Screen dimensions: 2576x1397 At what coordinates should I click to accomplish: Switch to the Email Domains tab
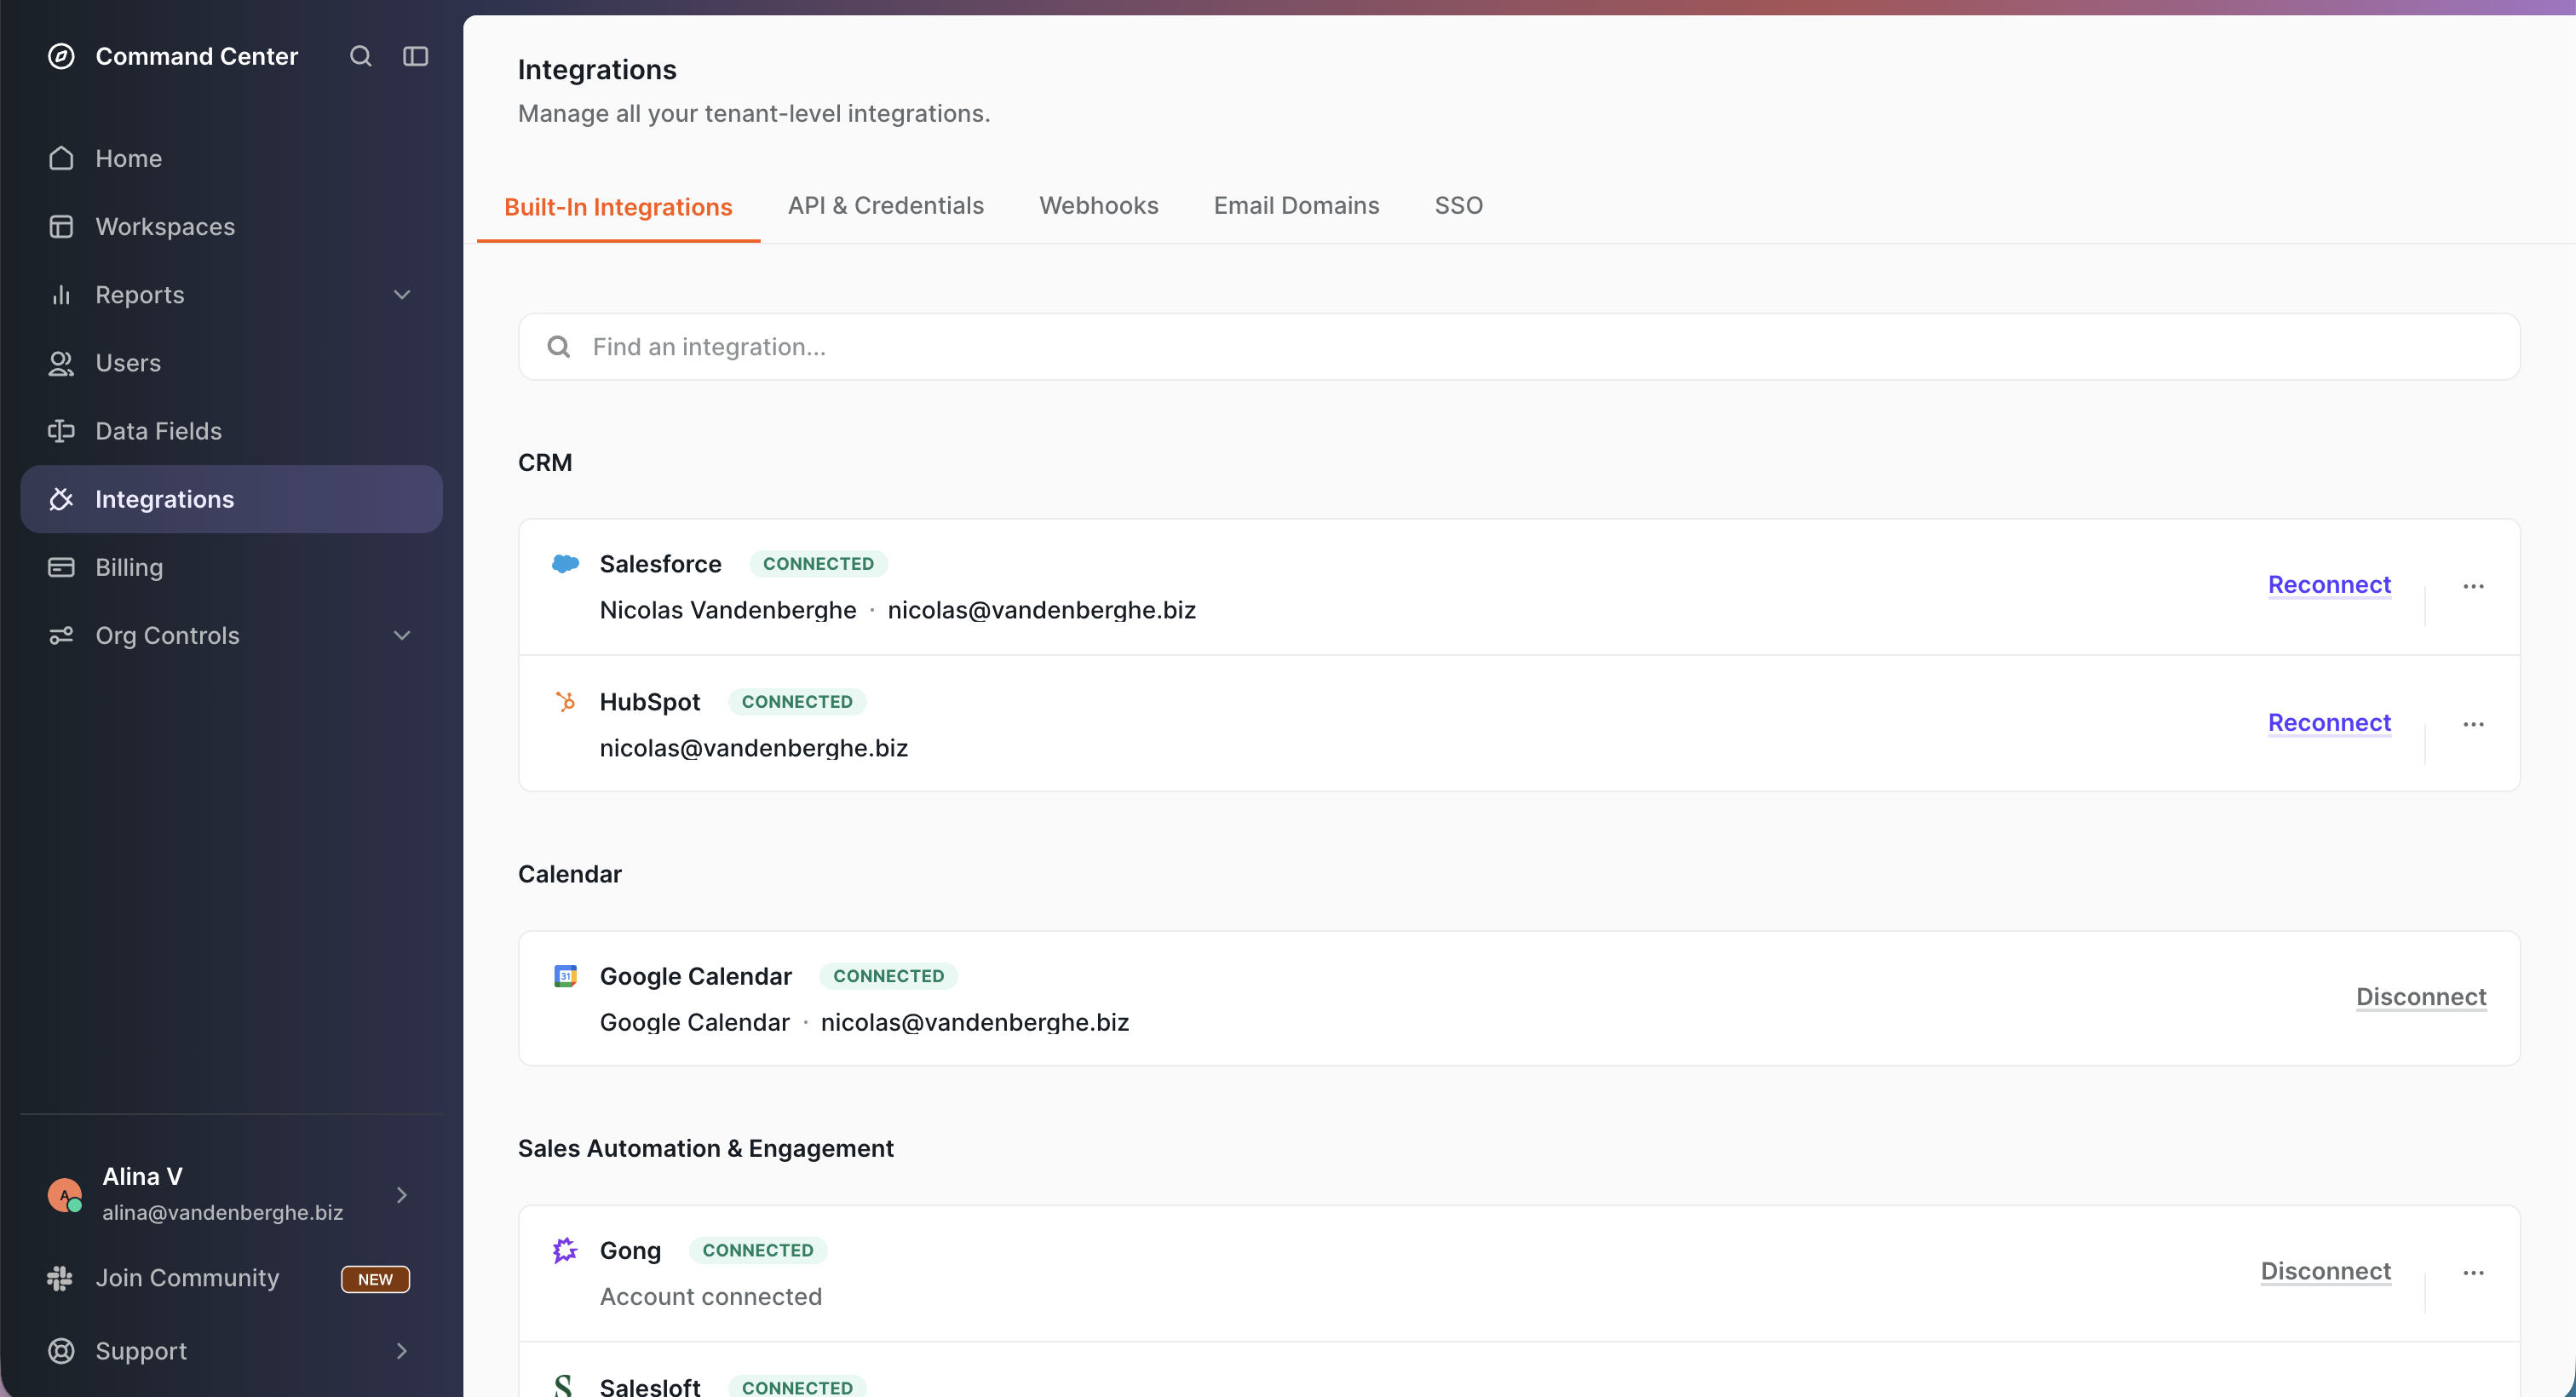click(x=1296, y=205)
